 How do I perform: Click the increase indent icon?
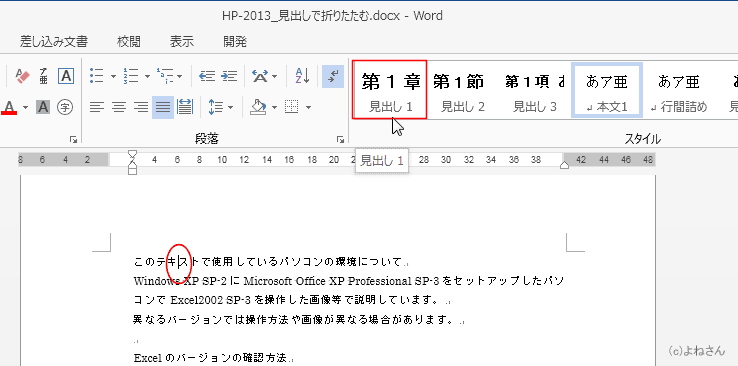click(229, 76)
